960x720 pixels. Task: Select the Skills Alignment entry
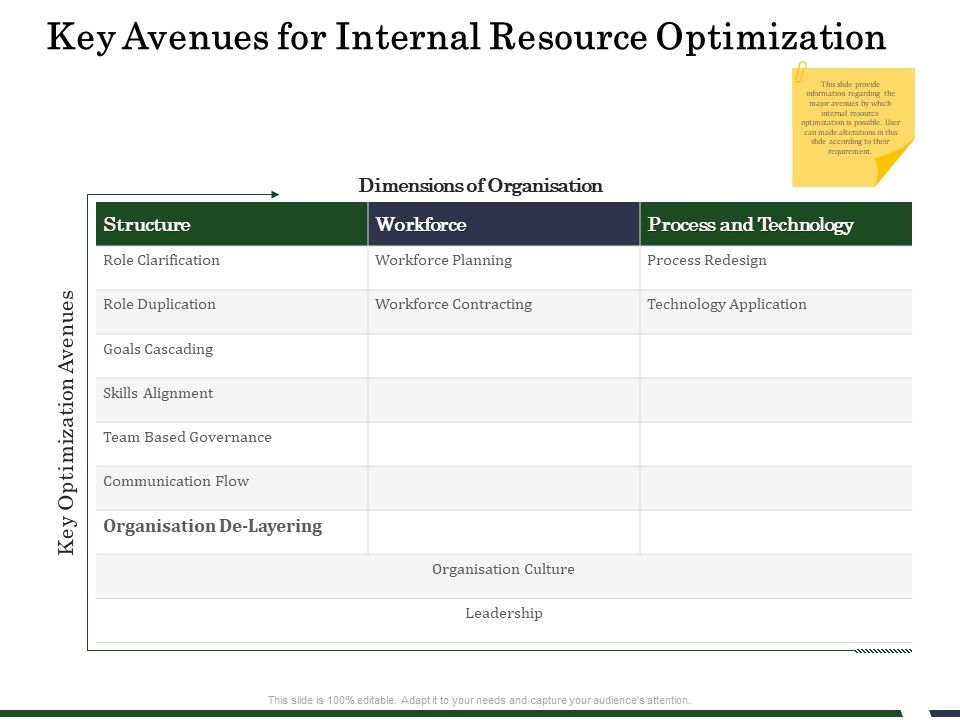158,394
